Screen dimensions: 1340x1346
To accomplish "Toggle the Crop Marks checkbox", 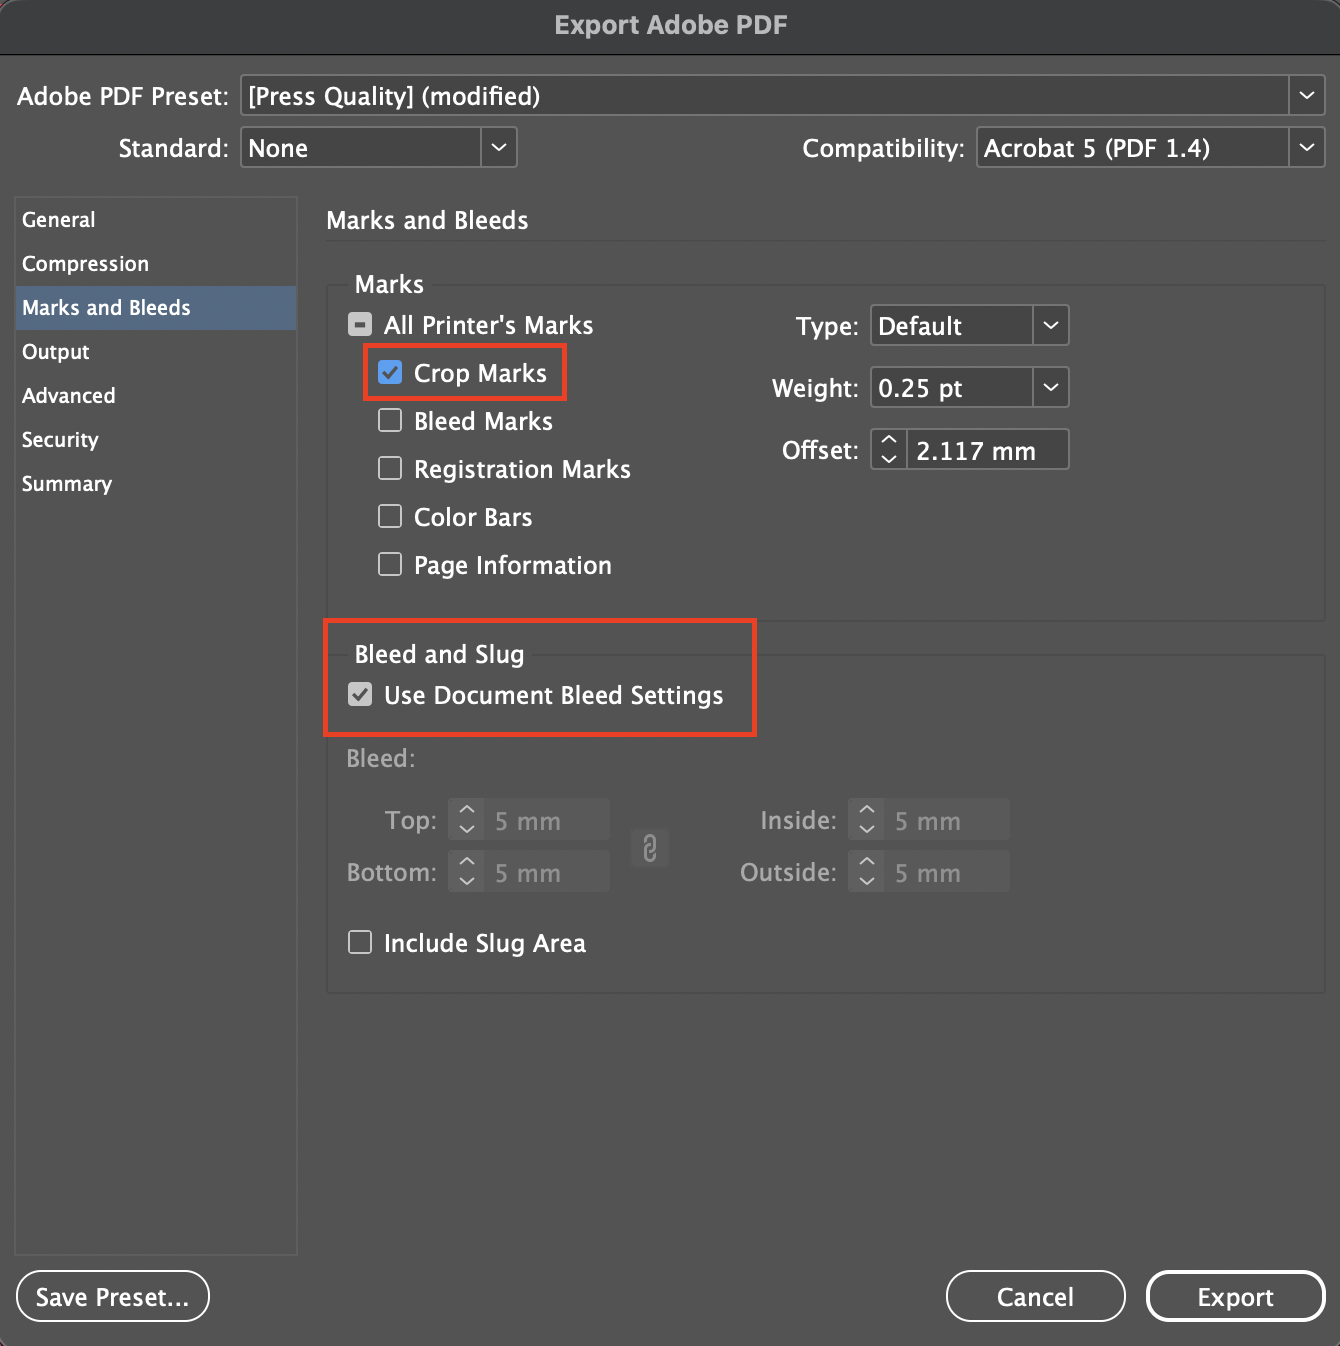I will pos(390,373).
